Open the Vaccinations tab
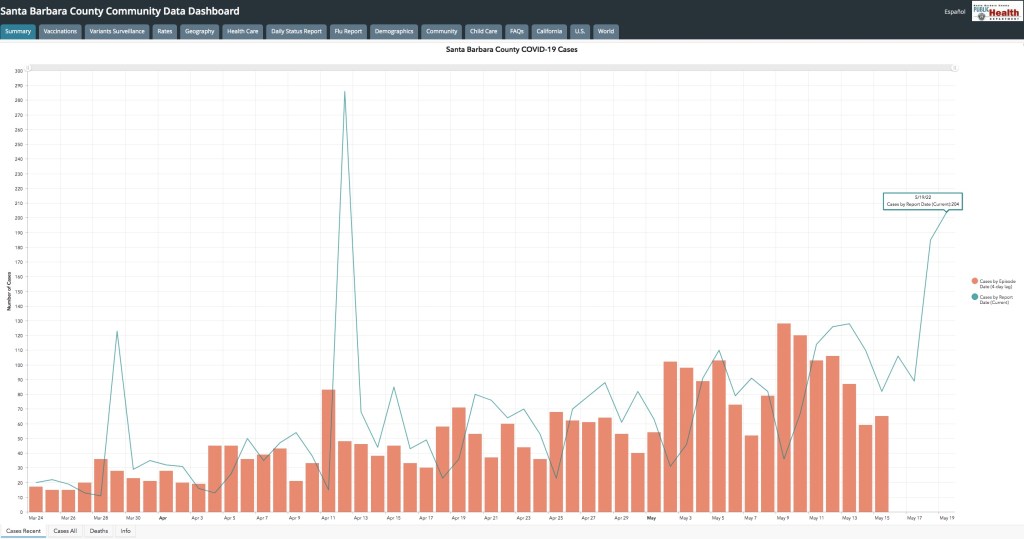The height and width of the screenshot is (539, 1024). 60,31
